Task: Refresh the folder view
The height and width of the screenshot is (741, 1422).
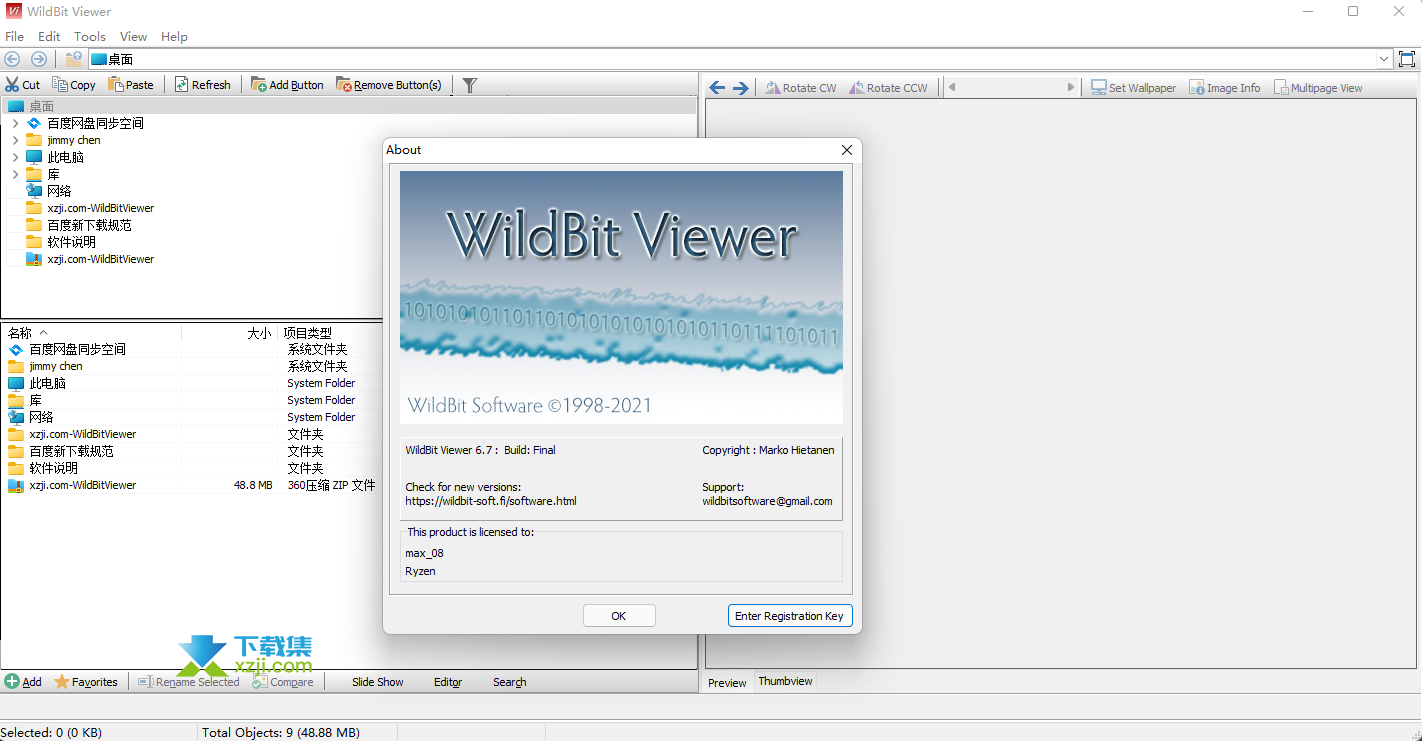Action: click(202, 85)
